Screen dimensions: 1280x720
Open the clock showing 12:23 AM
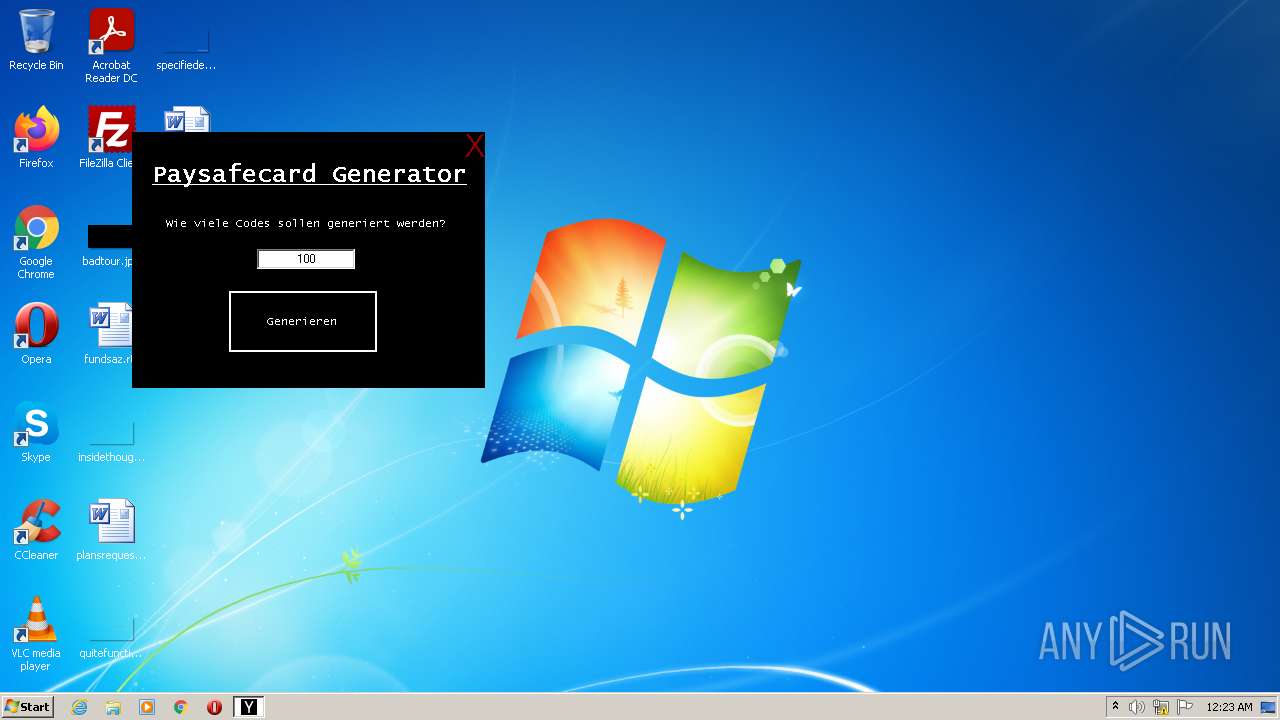(x=1229, y=707)
